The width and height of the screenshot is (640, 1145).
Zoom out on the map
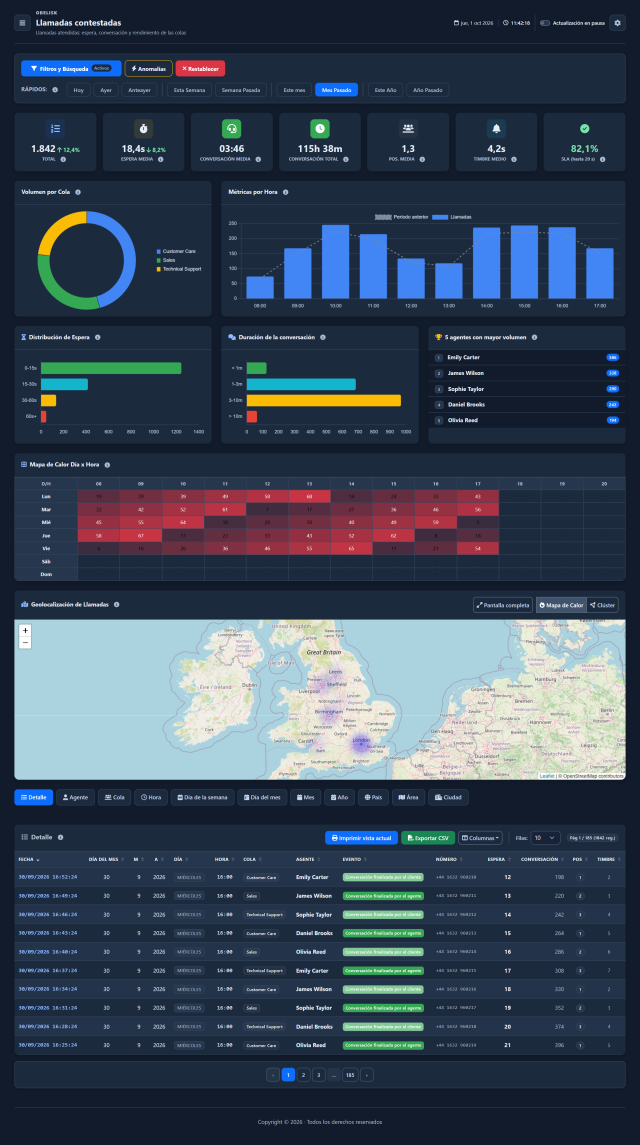[26, 643]
